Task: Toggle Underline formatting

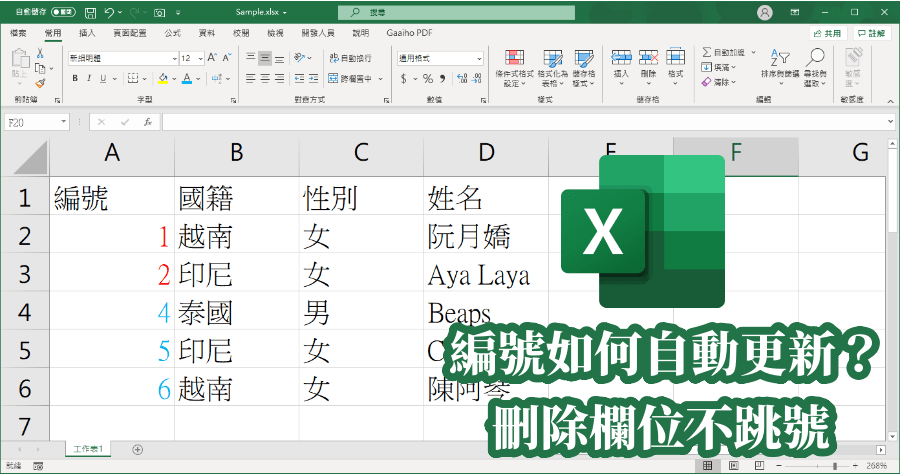Action: pos(103,78)
